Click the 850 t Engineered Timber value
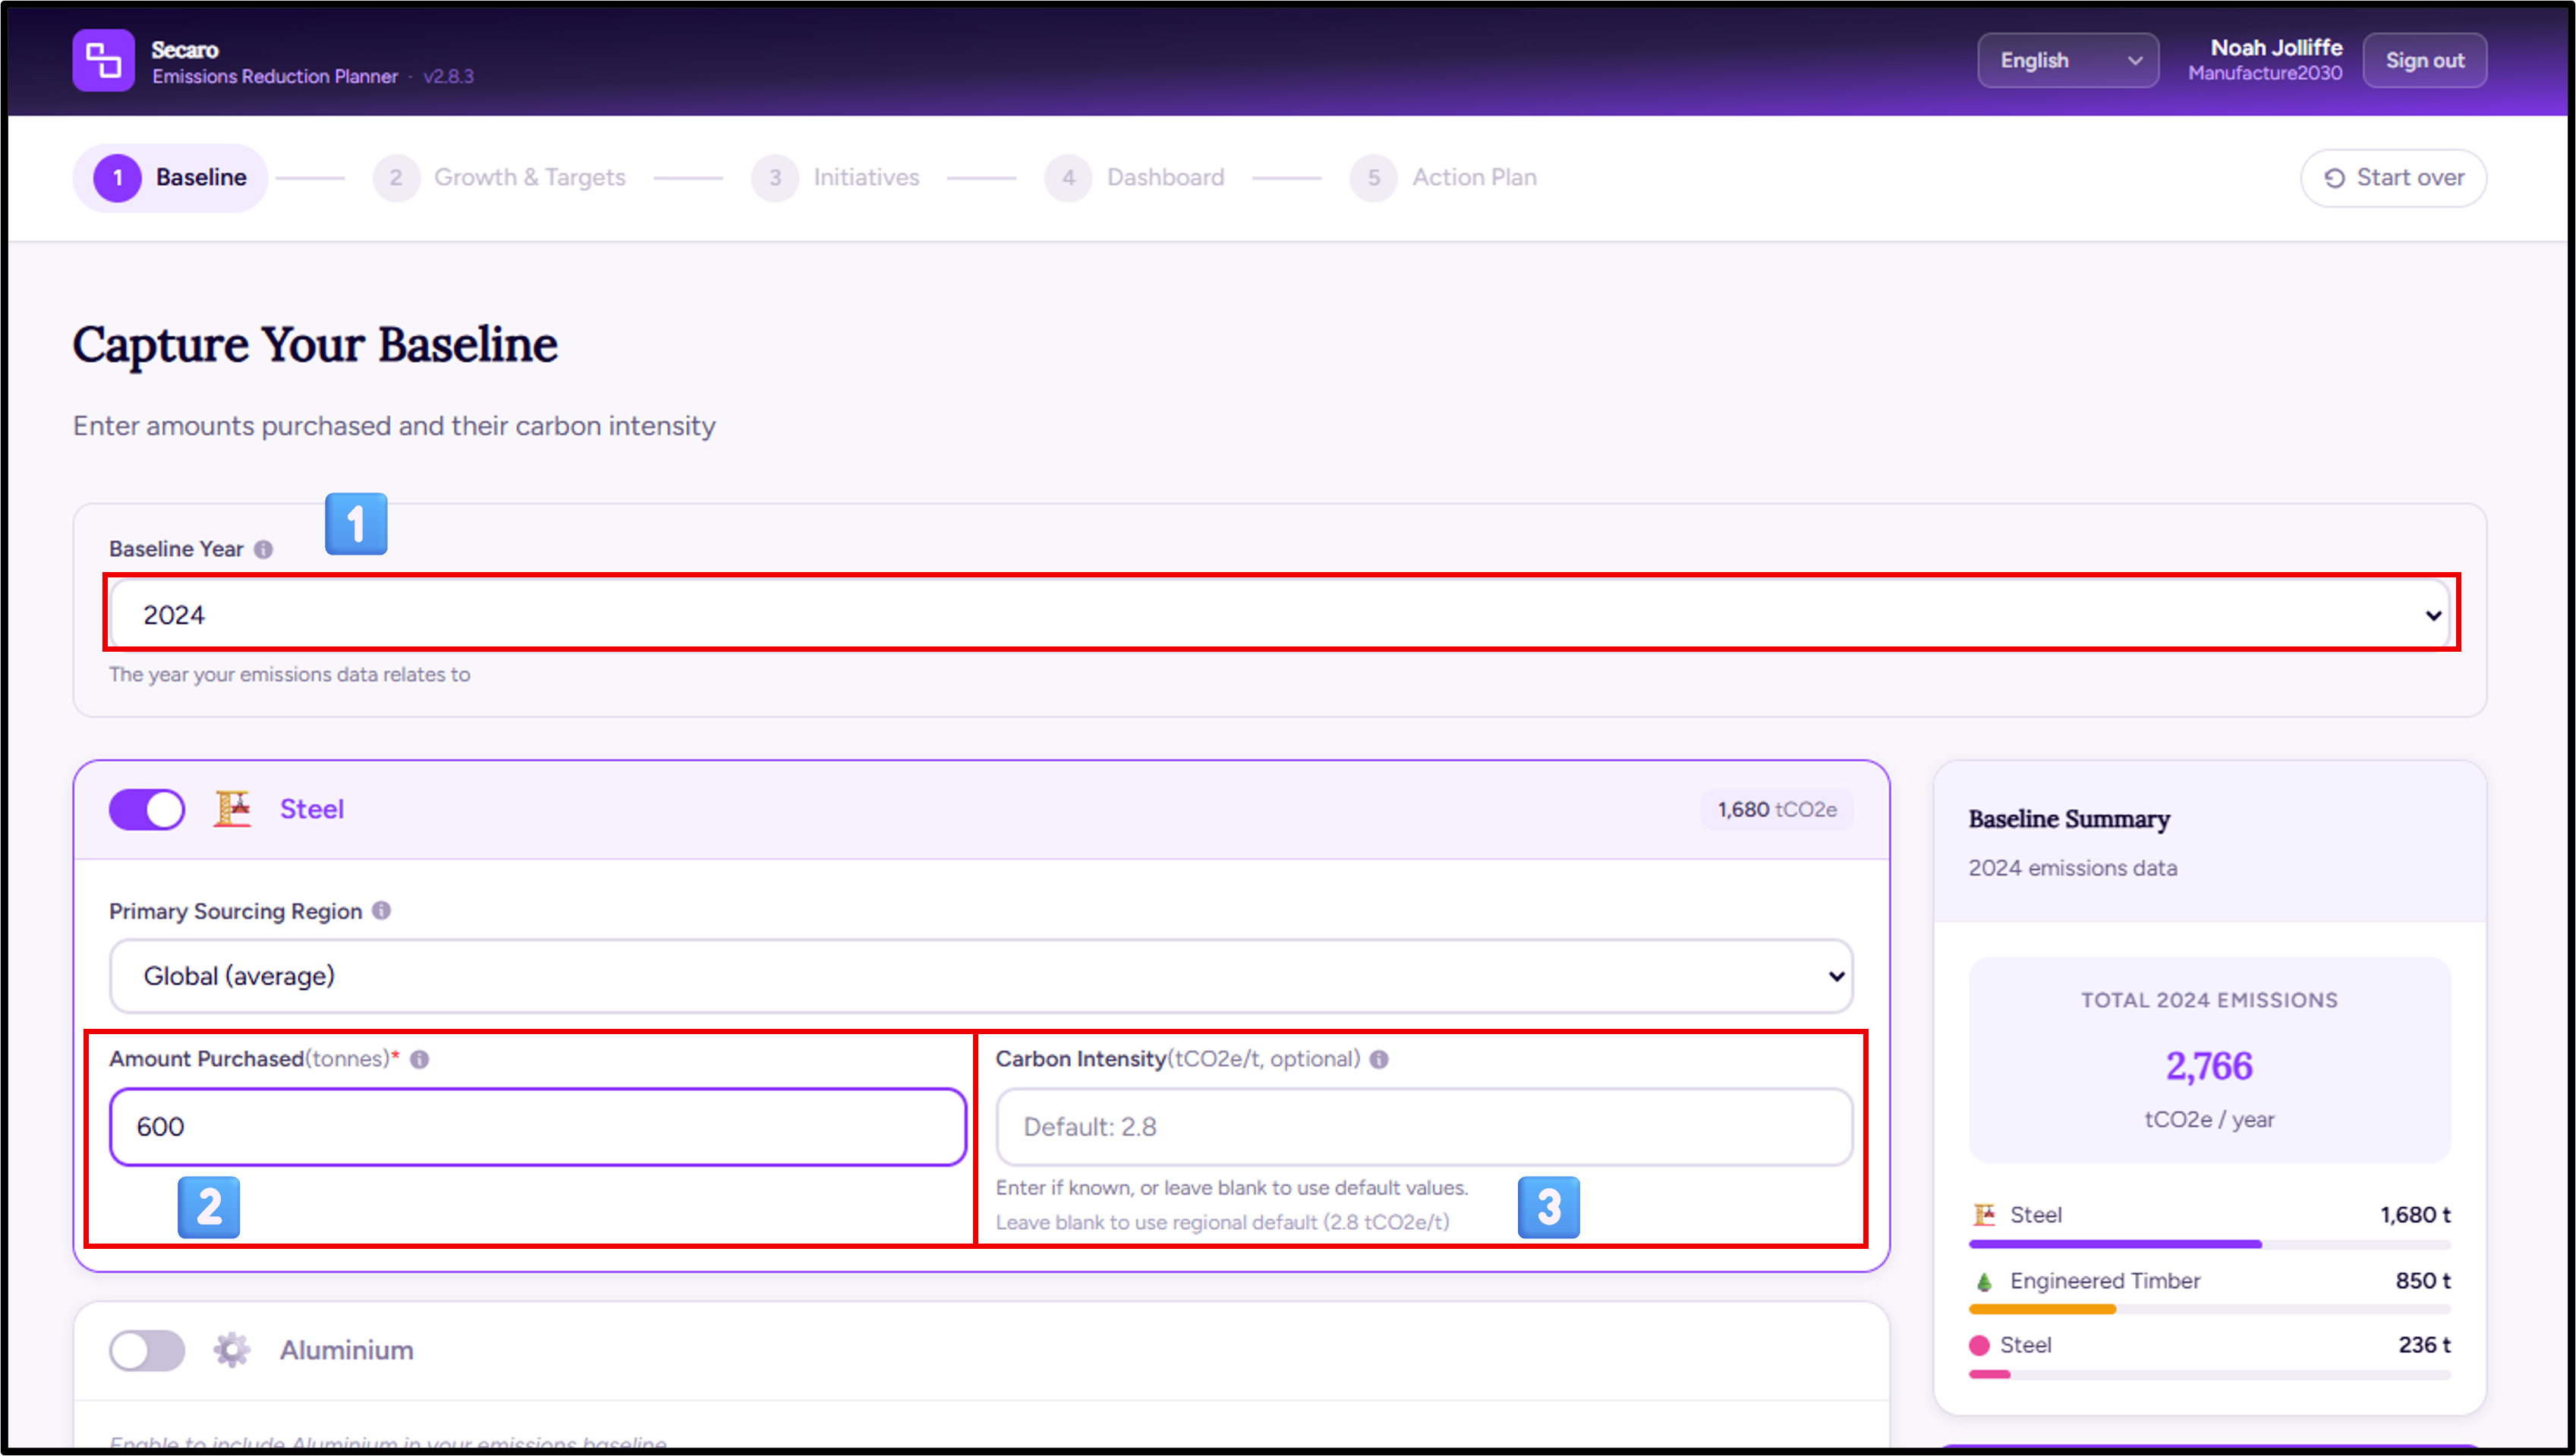Screen dimensions: 2576x1456 coord(2423,1281)
